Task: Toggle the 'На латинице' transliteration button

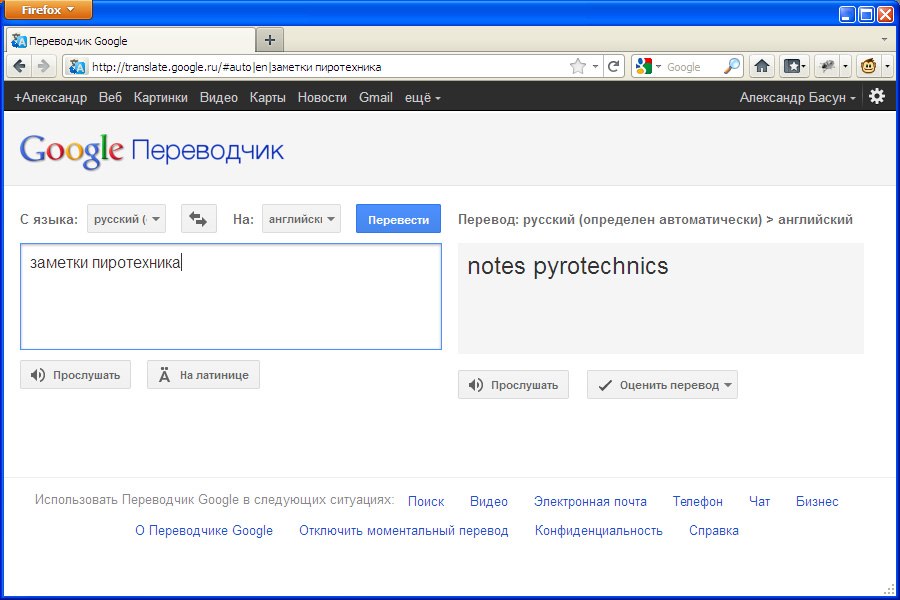Action: (x=203, y=375)
